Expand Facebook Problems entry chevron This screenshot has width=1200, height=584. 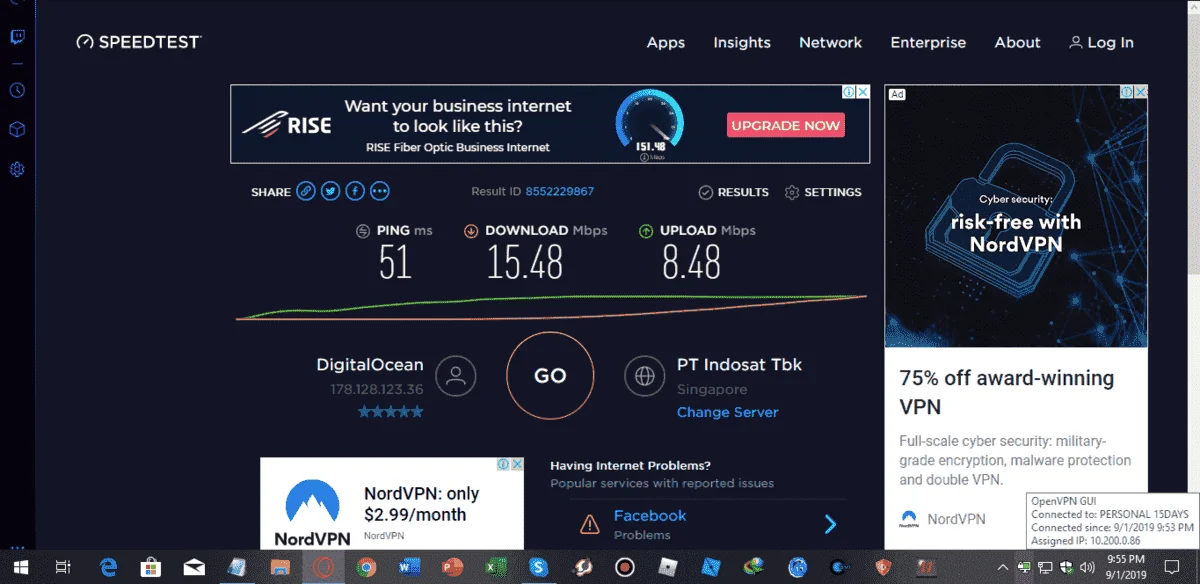(830, 523)
